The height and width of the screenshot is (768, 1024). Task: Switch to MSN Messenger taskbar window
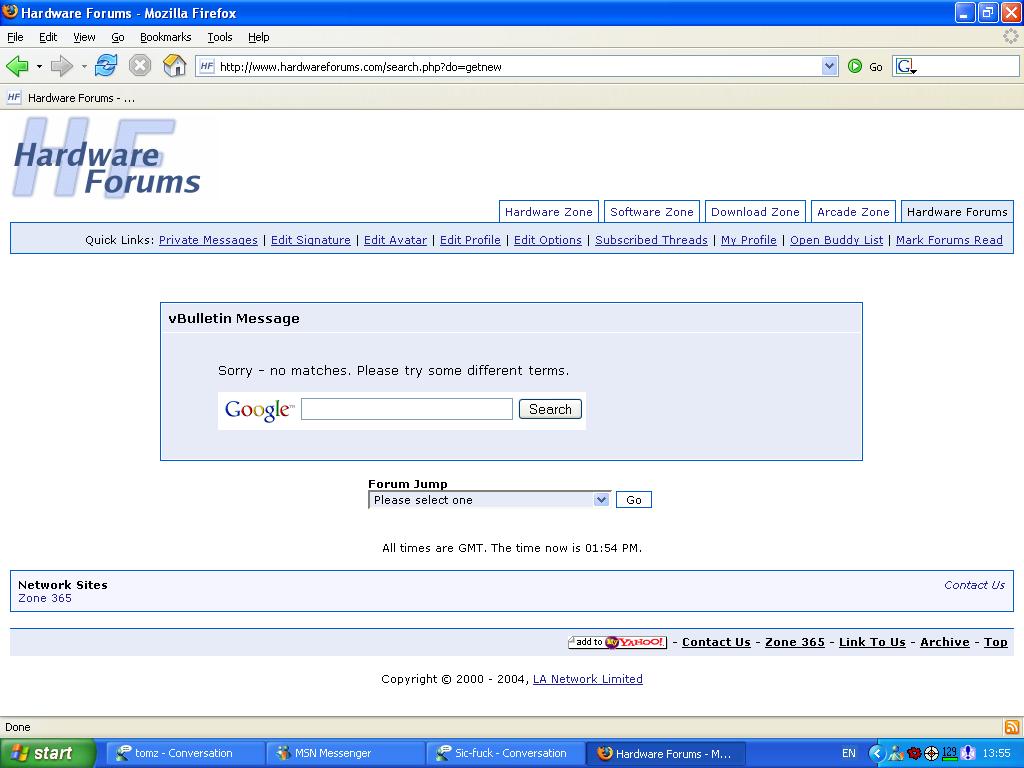pyautogui.click(x=343, y=753)
